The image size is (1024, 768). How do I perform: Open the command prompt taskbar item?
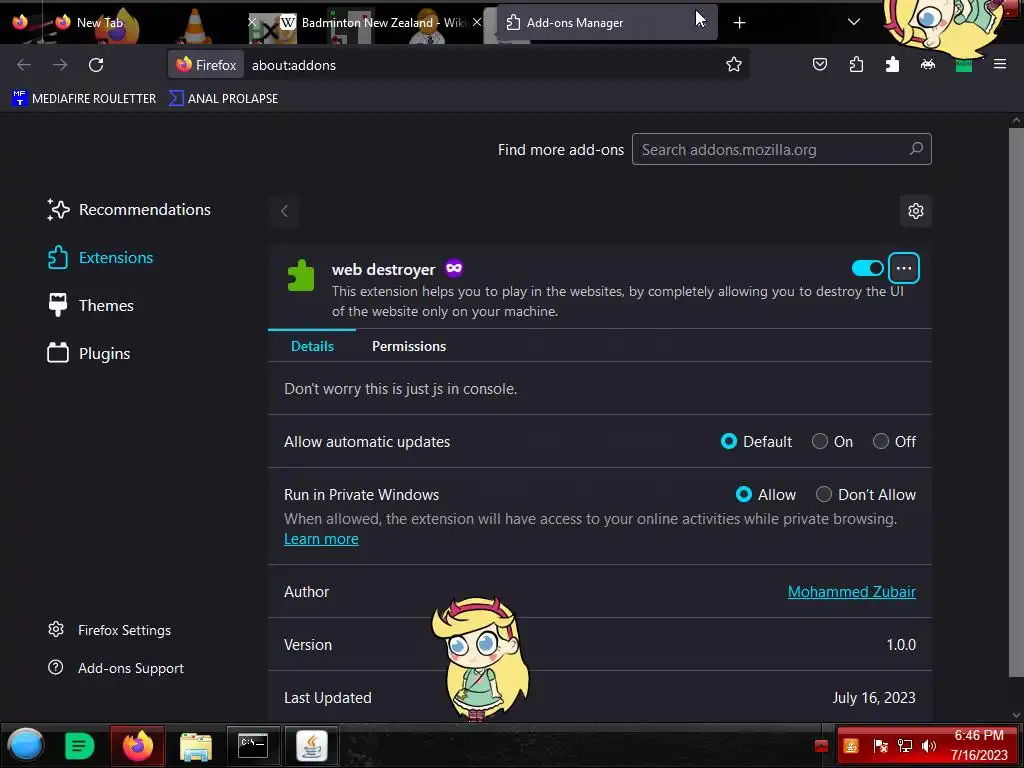coord(253,745)
